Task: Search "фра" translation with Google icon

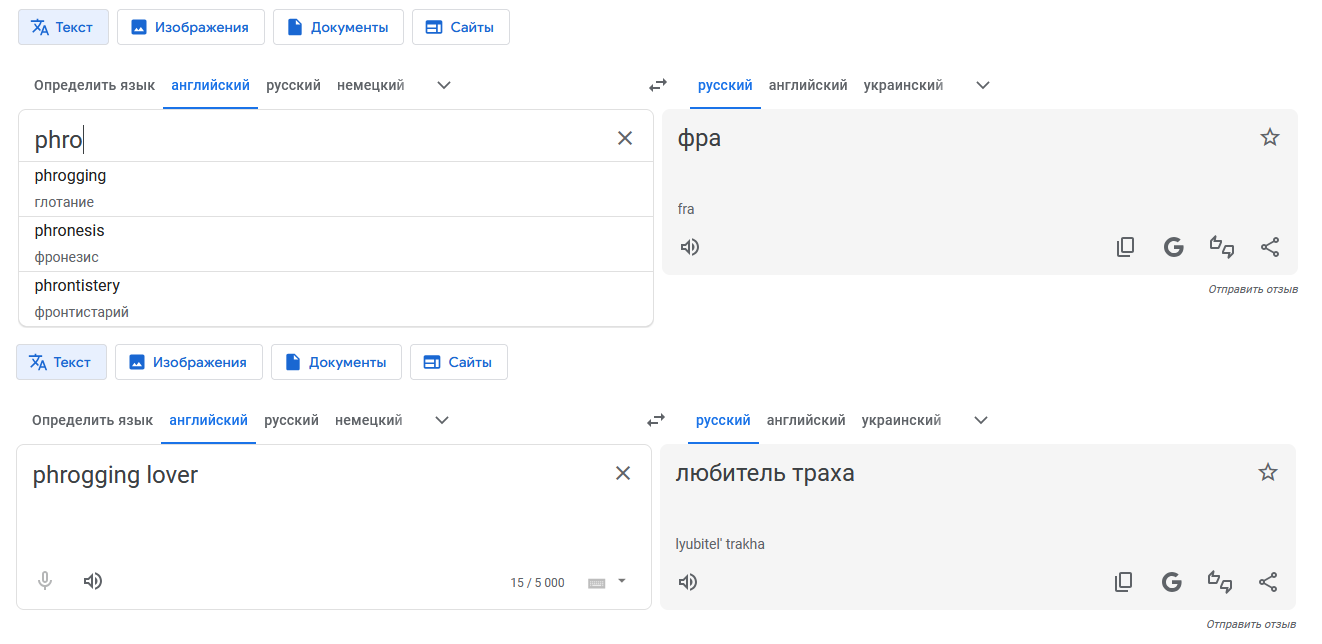Action: tap(1174, 247)
